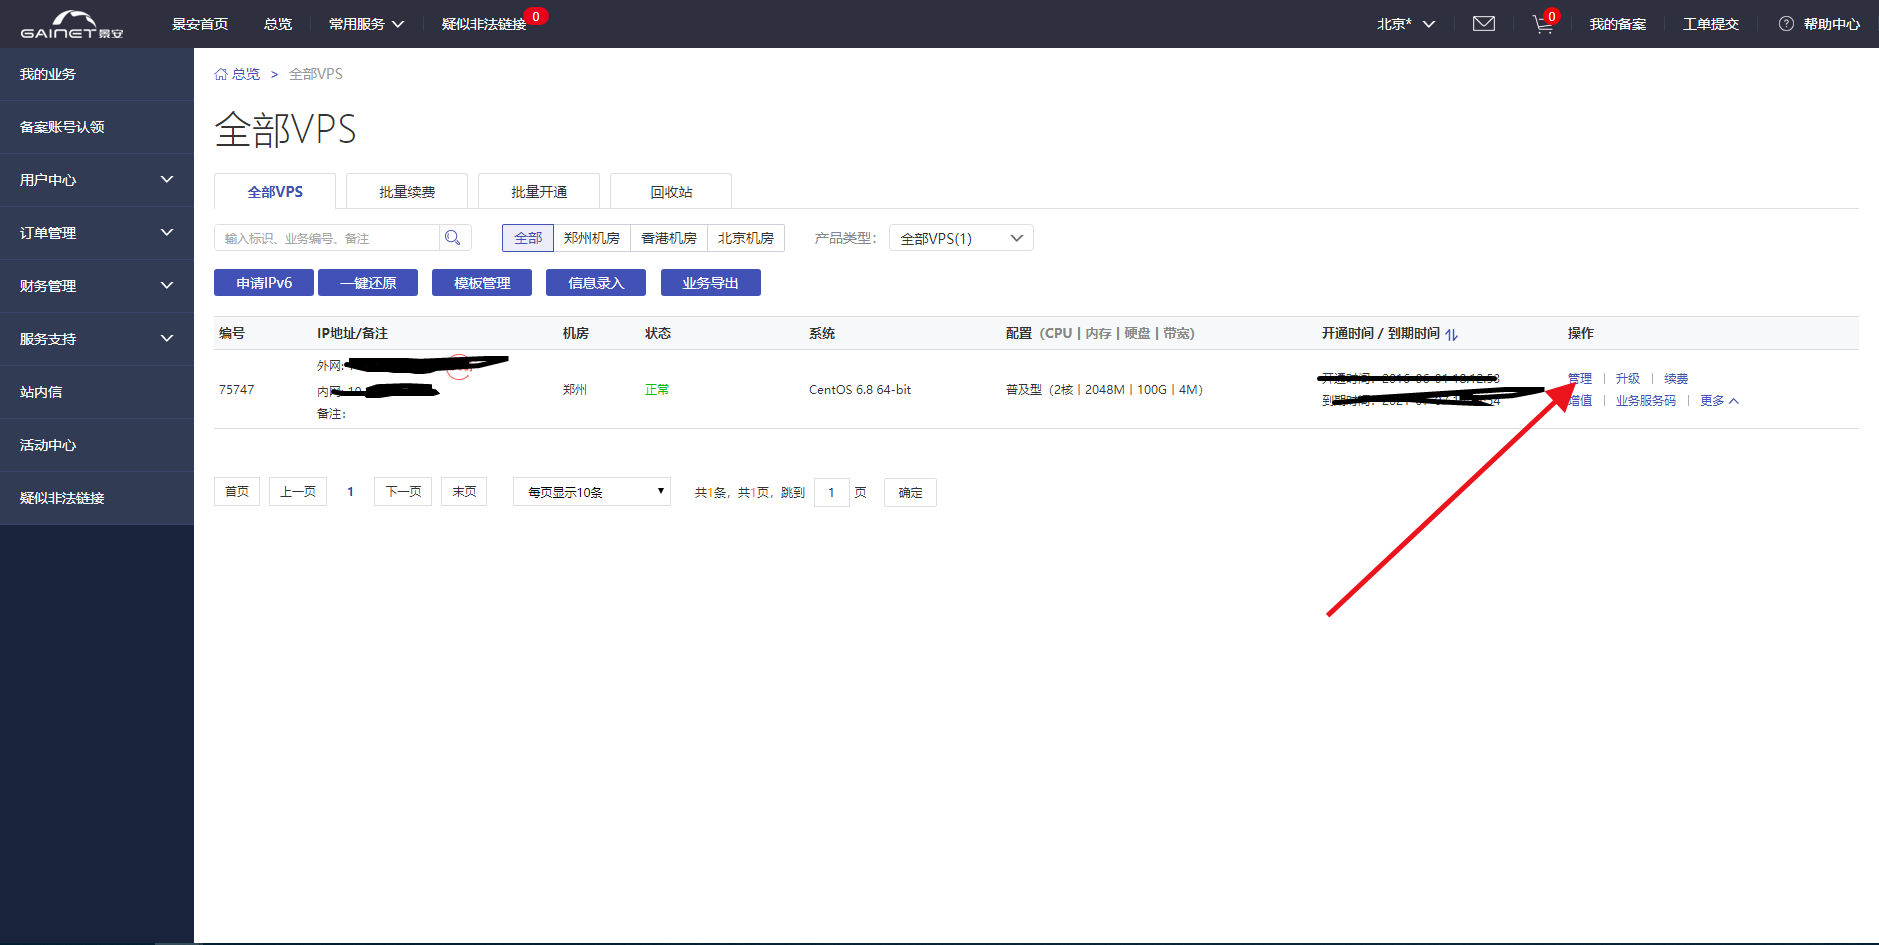This screenshot has width=1879, height=945.
Task: Click the search input for 标识、业务编号
Action: [327, 238]
